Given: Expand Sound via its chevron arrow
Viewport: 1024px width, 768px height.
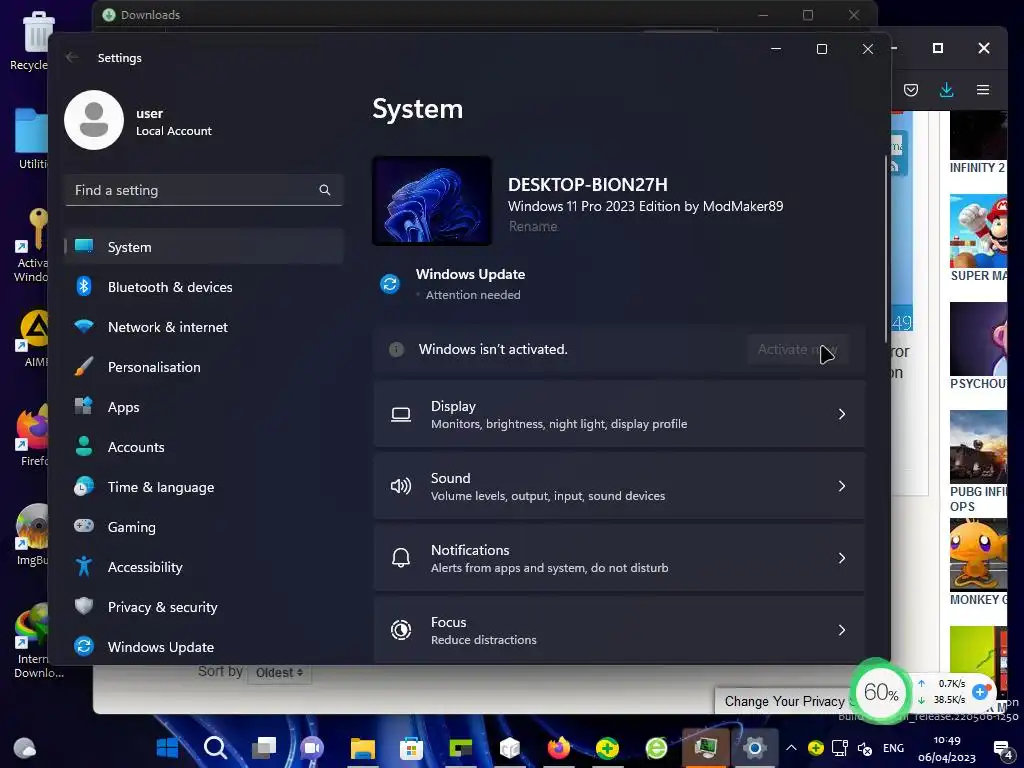Looking at the screenshot, I should (x=842, y=486).
